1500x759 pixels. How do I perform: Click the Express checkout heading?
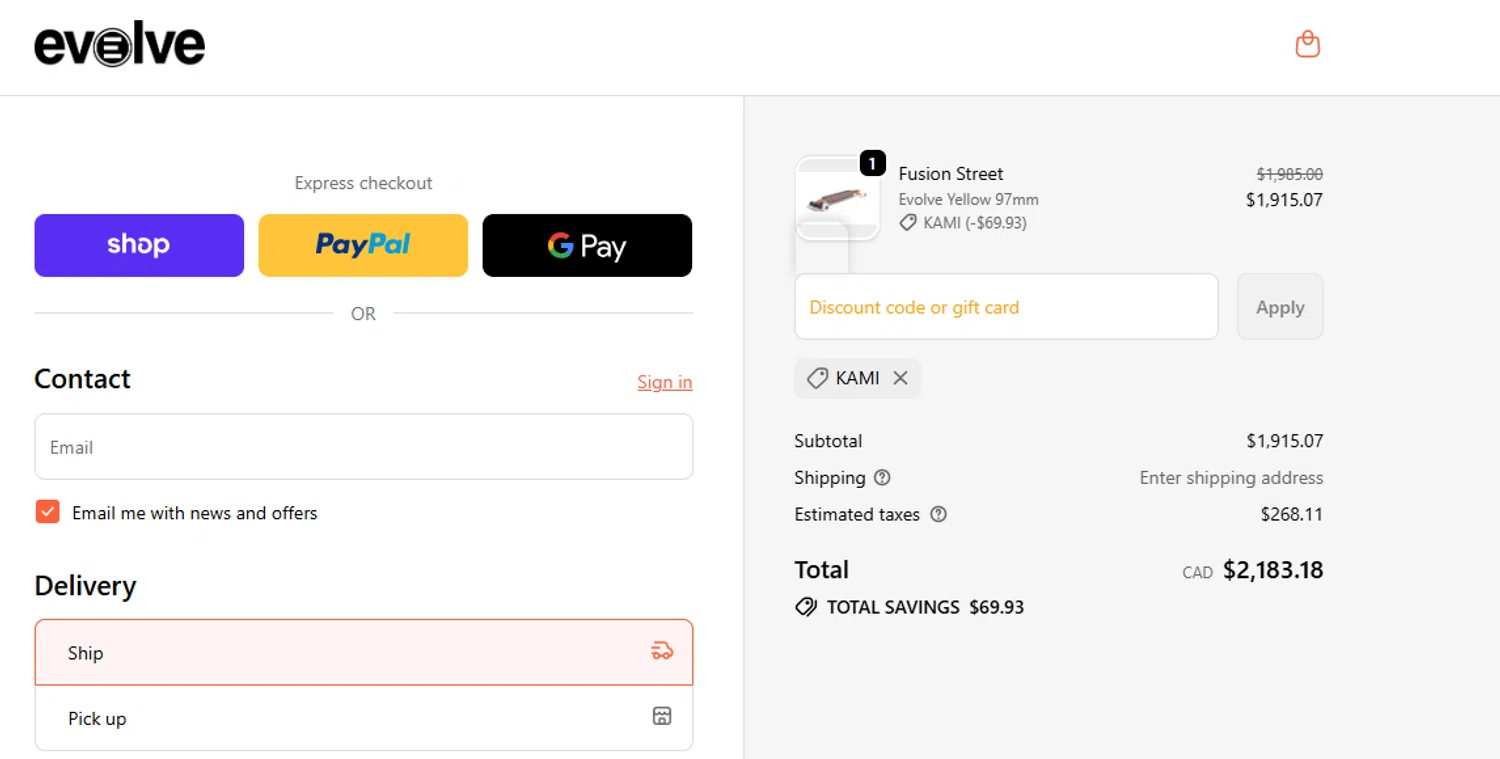click(x=363, y=183)
